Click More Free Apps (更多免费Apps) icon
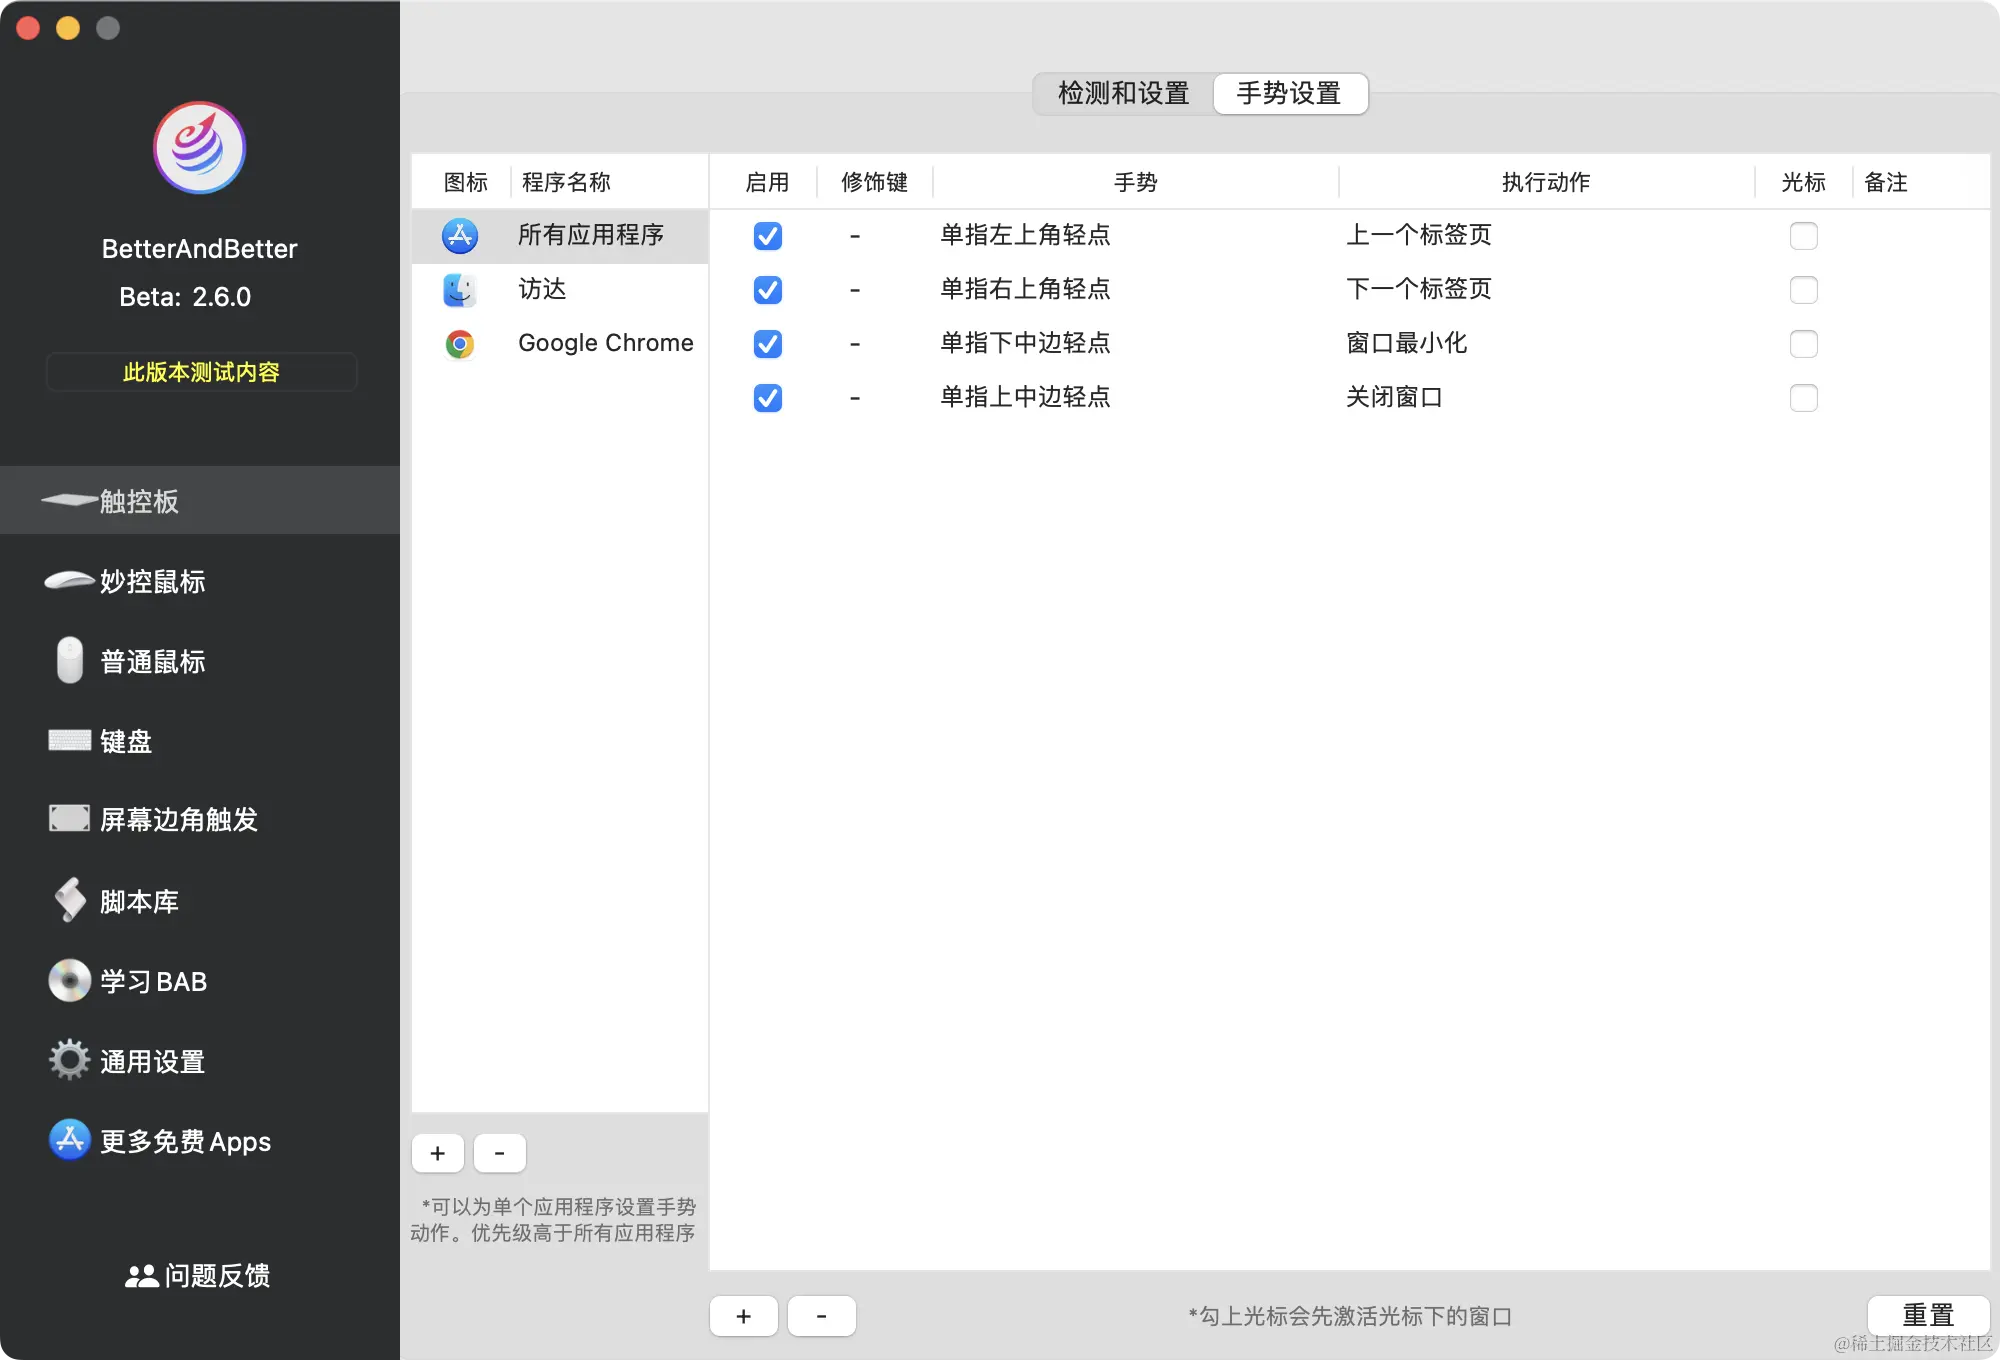 [70, 1140]
